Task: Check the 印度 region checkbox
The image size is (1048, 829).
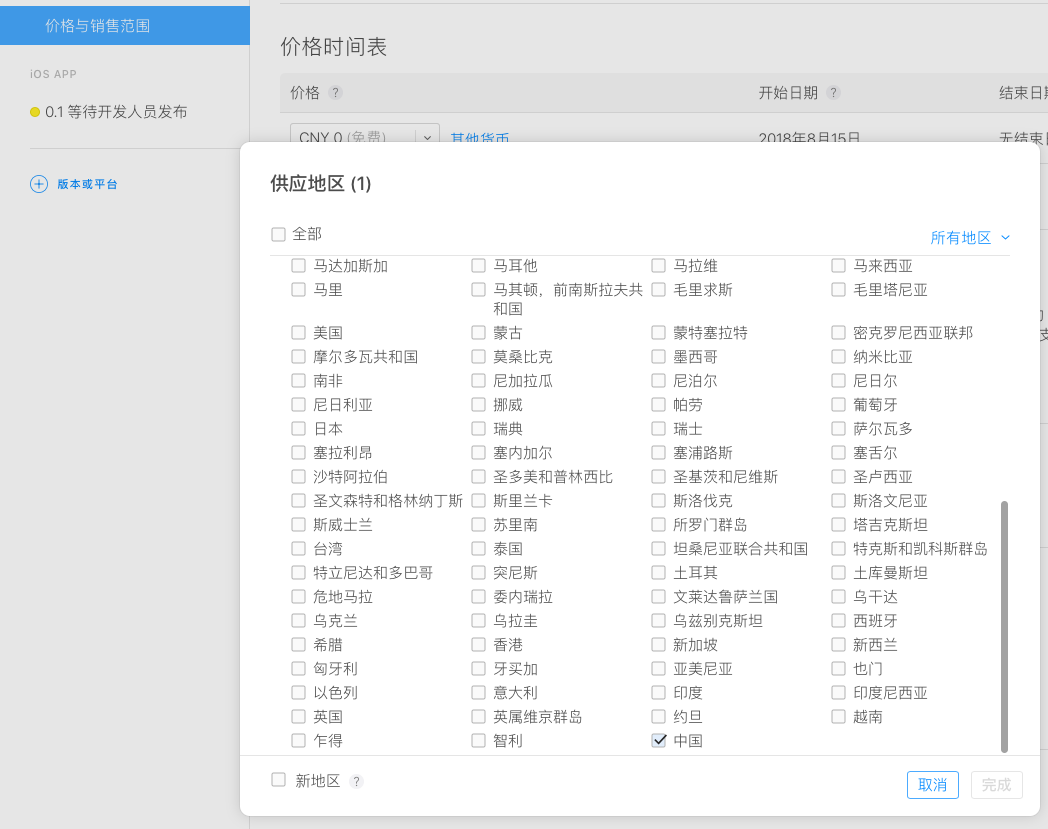Action: [658, 693]
